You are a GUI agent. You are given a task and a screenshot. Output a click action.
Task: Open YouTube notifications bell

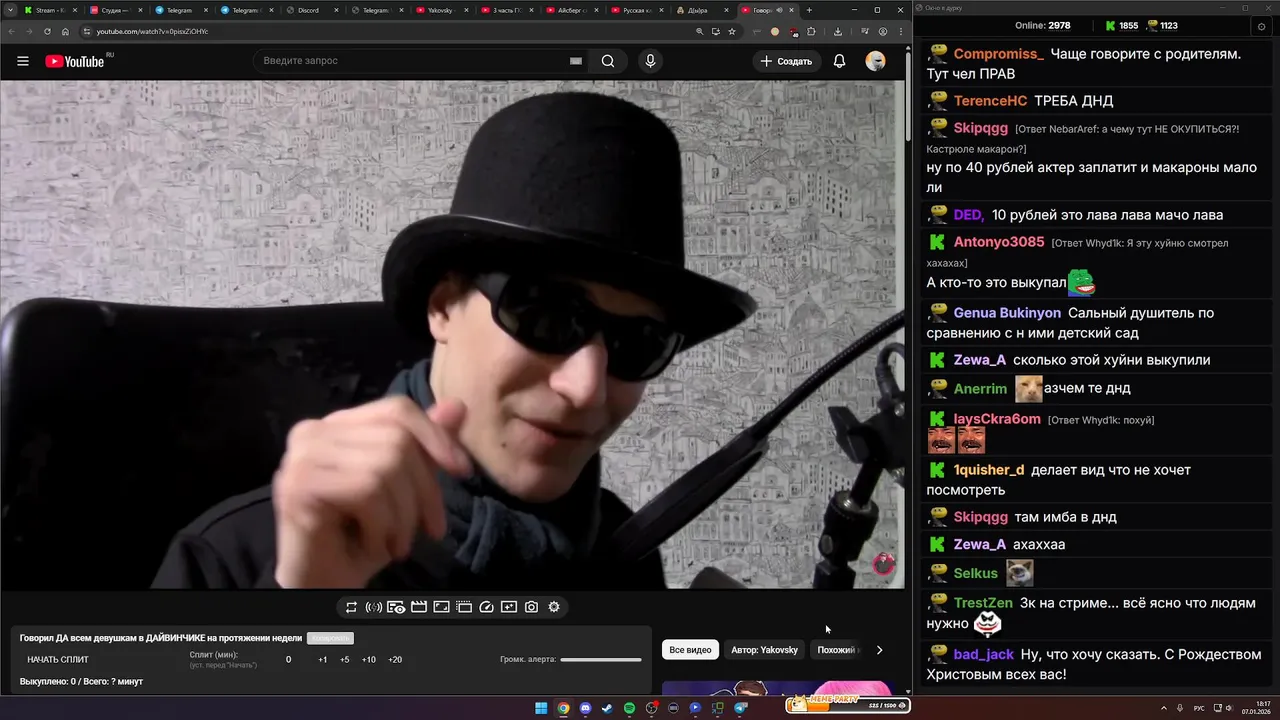pyautogui.click(x=839, y=61)
